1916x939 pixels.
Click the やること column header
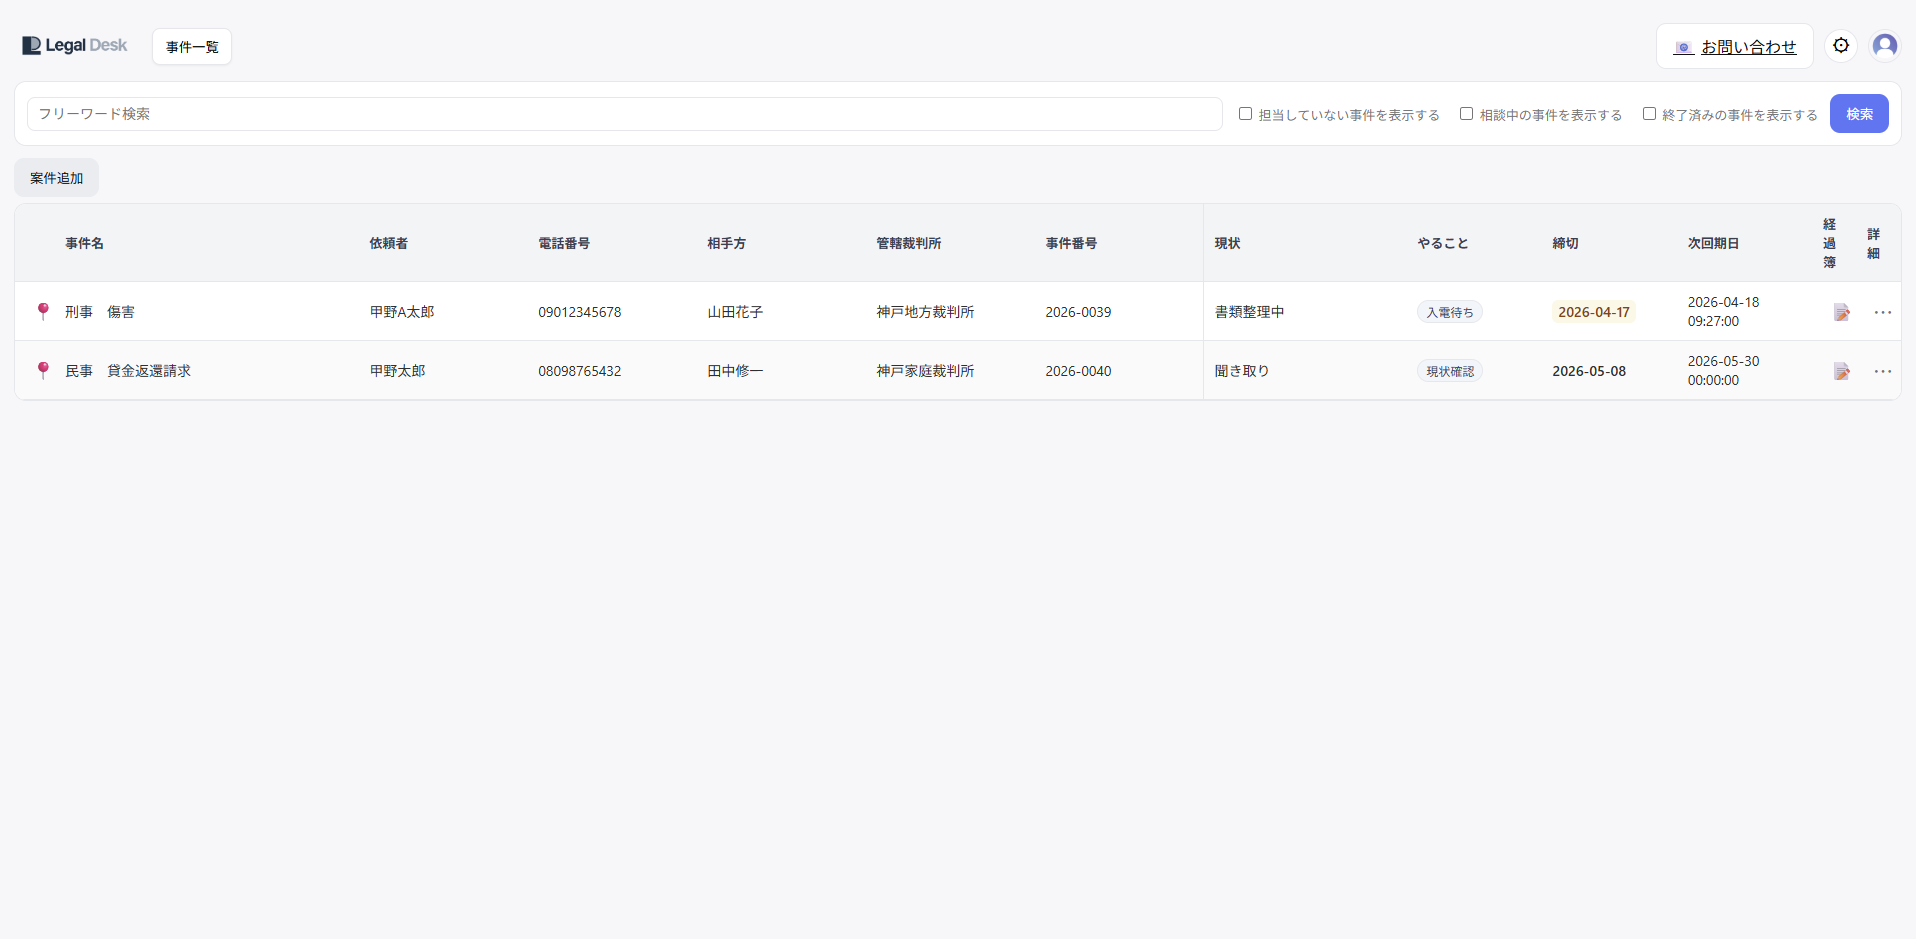pyautogui.click(x=1443, y=243)
